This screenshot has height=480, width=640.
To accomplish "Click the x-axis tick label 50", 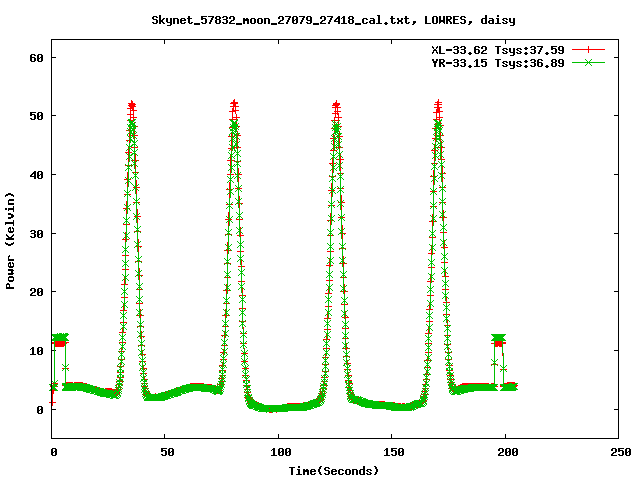I will [x=166, y=452].
